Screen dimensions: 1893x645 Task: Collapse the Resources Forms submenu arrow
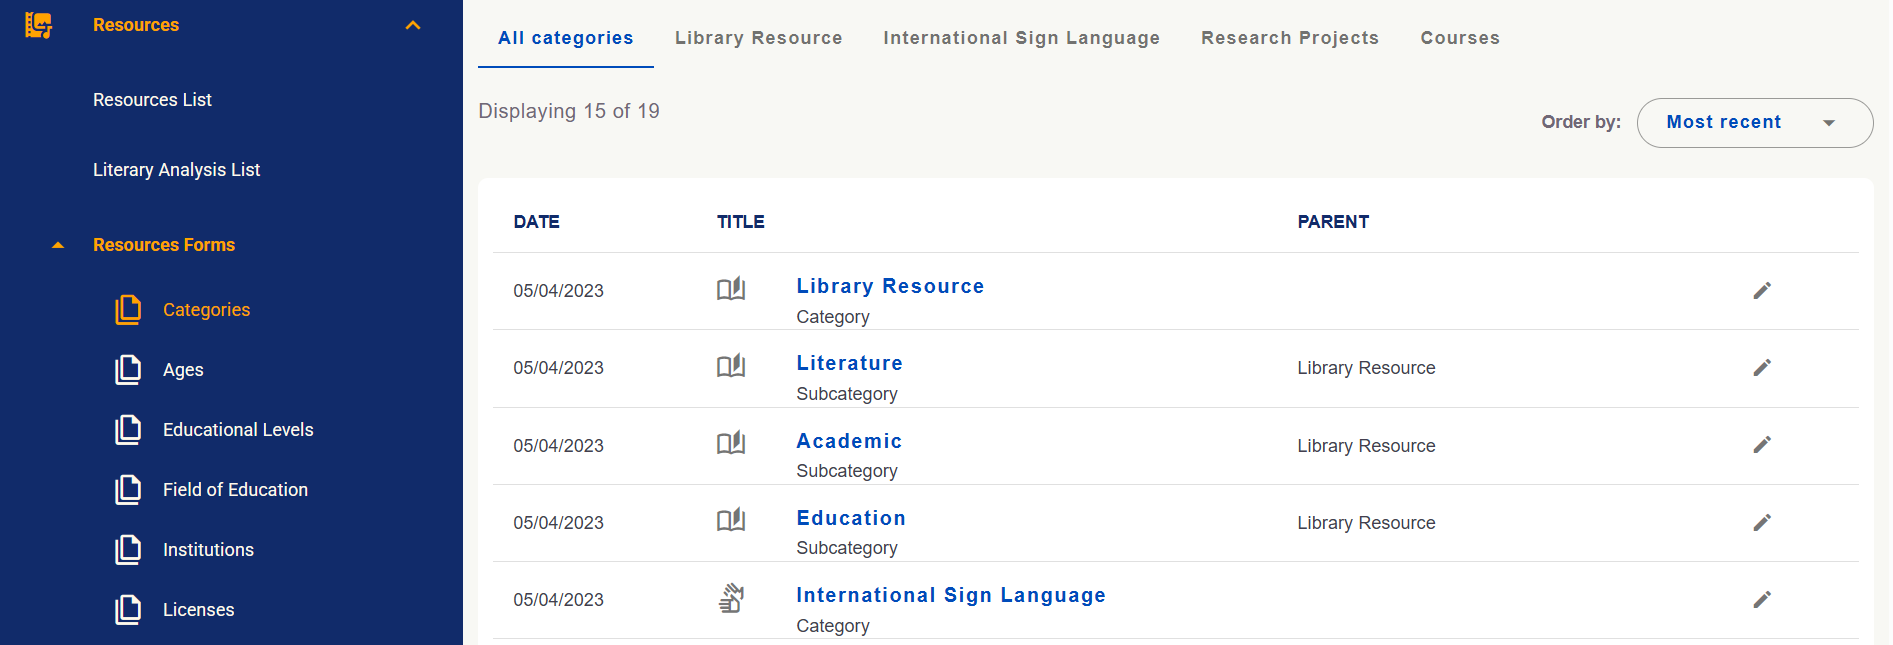click(x=58, y=245)
